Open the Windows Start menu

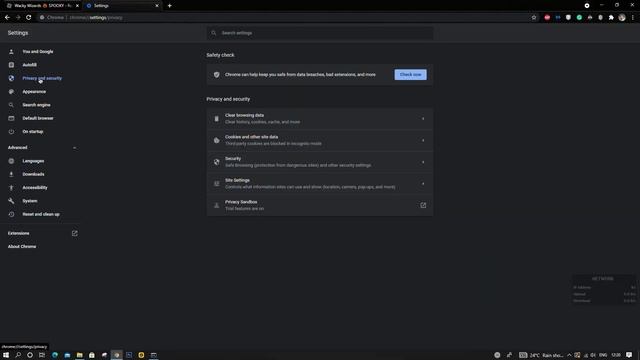(6, 355)
